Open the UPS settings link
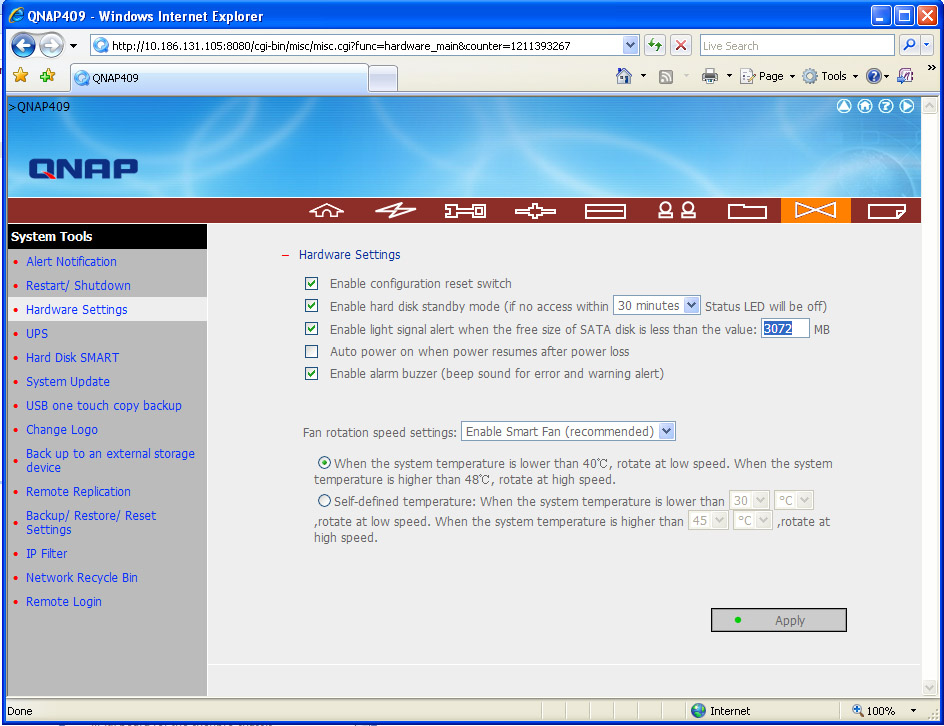 point(37,334)
